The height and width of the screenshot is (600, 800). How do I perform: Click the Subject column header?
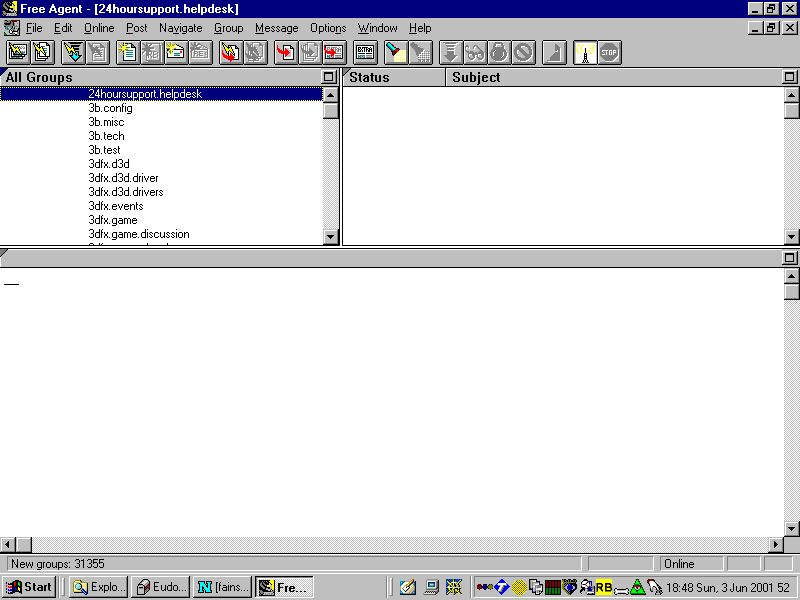476,77
